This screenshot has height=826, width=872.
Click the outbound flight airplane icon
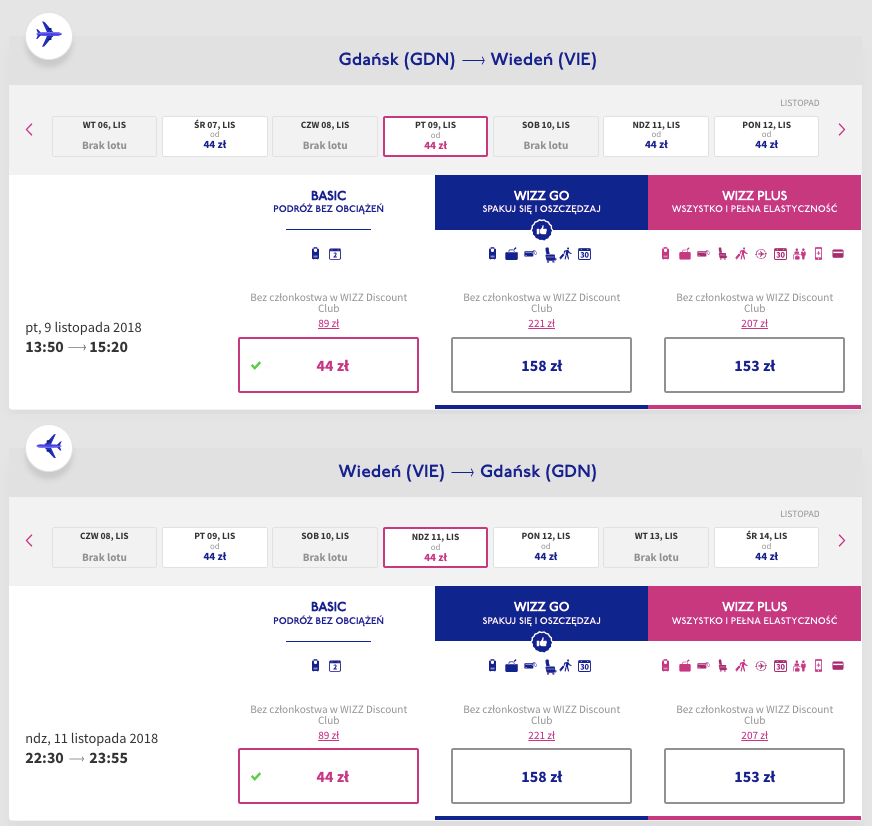point(48,35)
